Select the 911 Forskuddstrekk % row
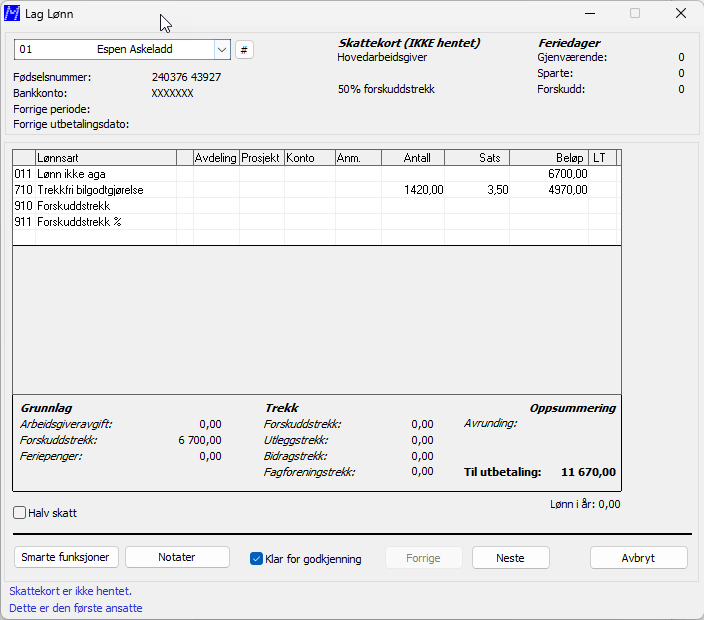Image resolution: width=704 pixels, height=620 pixels. click(317, 222)
